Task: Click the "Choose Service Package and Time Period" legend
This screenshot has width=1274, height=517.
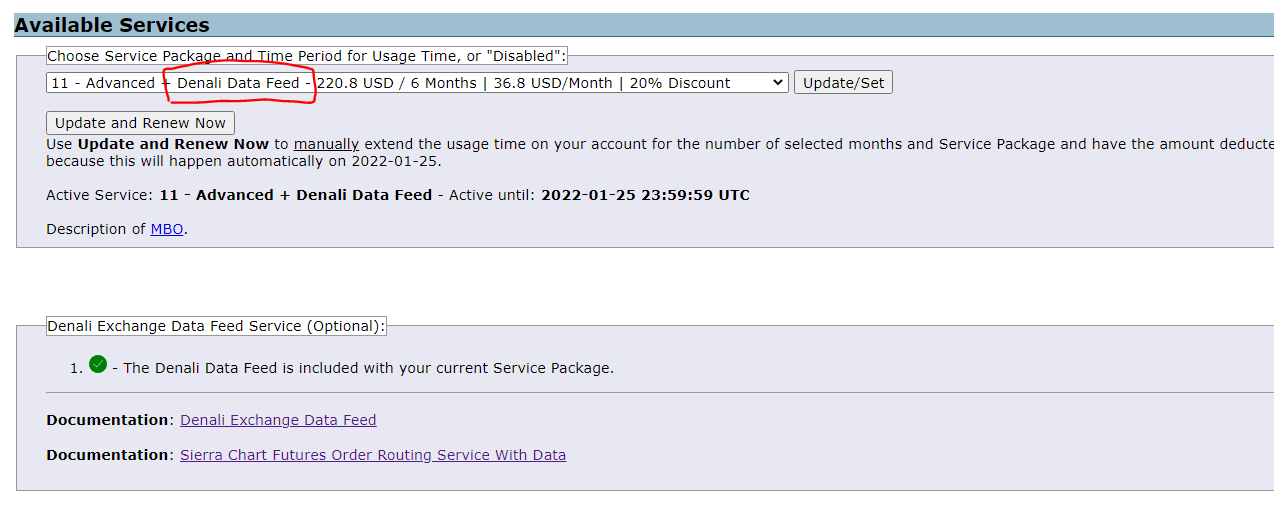Action: coord(306,56)
